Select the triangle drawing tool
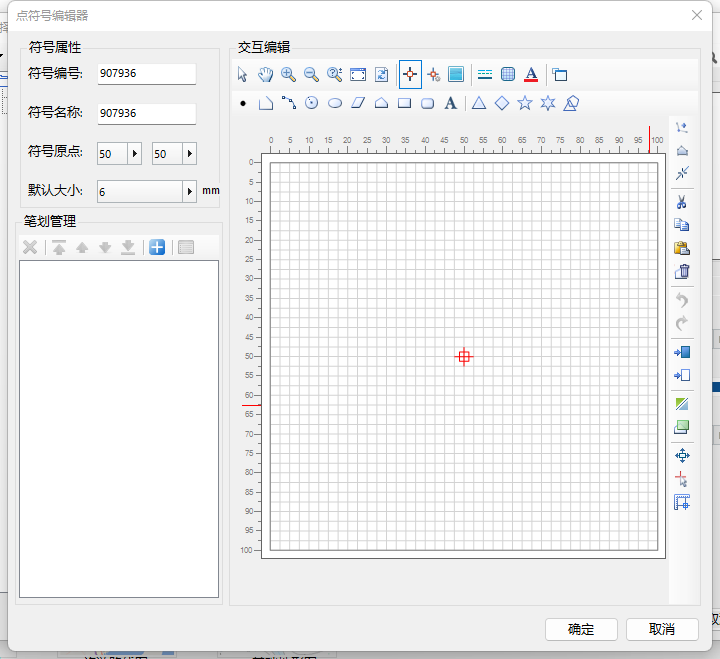The width and height of the screenshot is (720, 659). pyautogui.click(x=479, y=103)
